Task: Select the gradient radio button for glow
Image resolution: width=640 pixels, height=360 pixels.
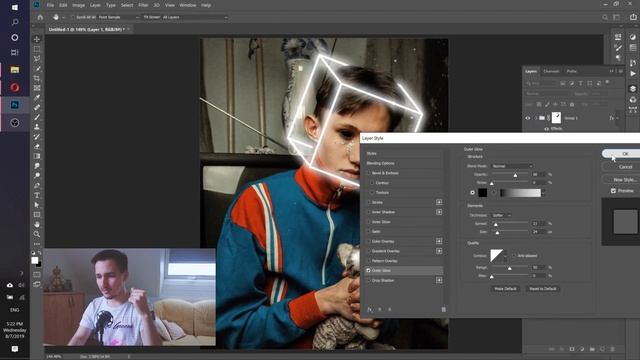Action: [494, 192]
